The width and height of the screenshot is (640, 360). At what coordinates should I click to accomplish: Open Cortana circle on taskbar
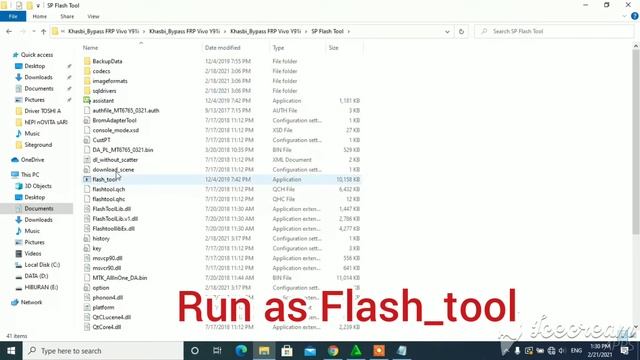coord(195,351)
